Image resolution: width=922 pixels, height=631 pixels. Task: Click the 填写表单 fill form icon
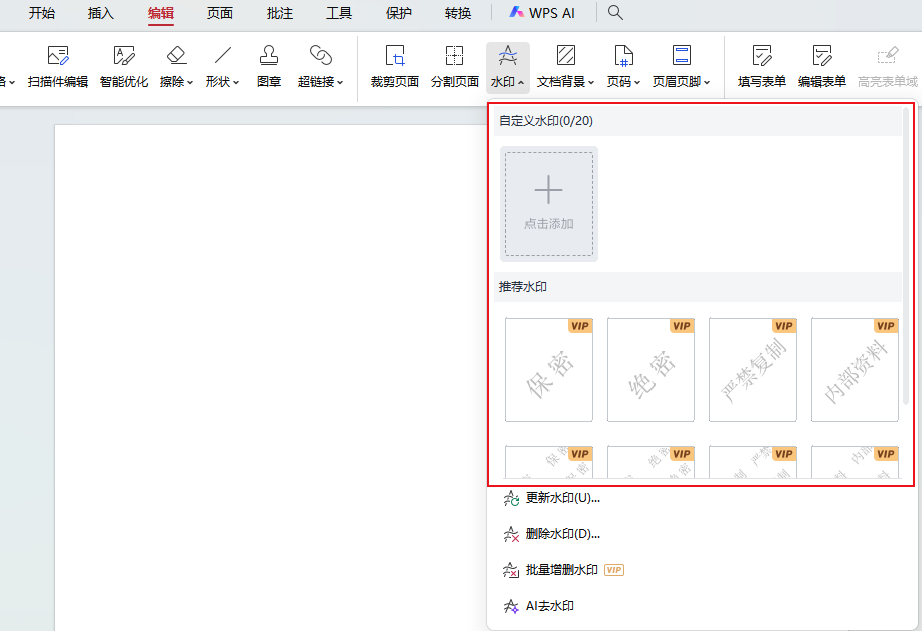[x=761, y=55]
